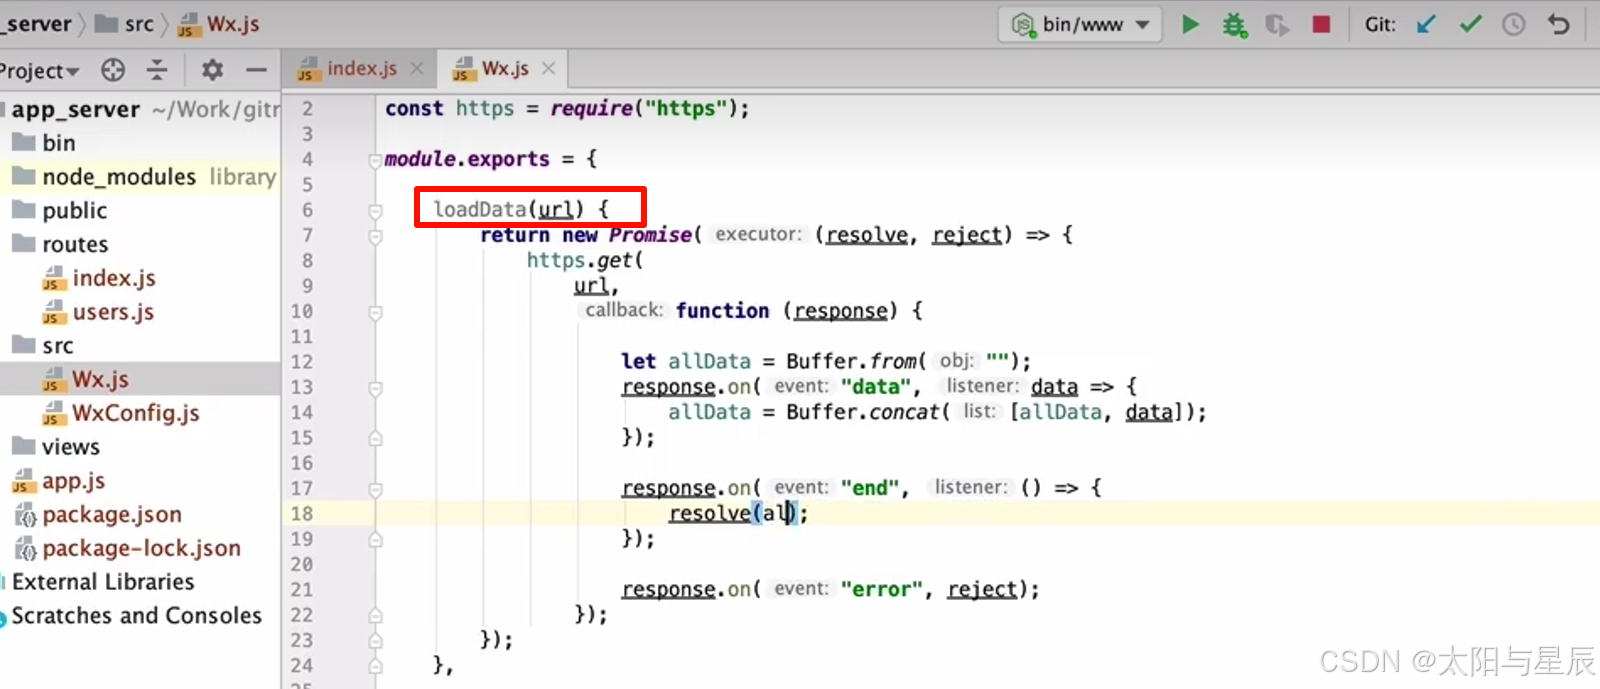Fold end listener at line 17
This screenshot has height=689, width=1600.
[x=375, y=489]
